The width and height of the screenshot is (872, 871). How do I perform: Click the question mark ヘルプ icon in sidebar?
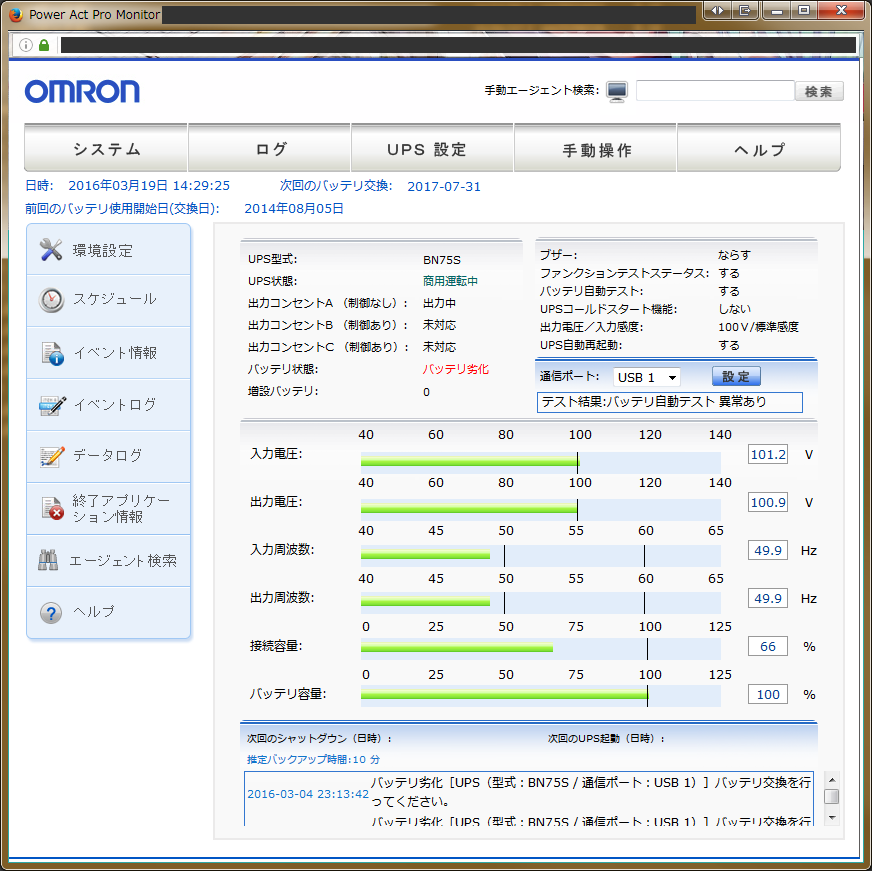click(51, 612)
